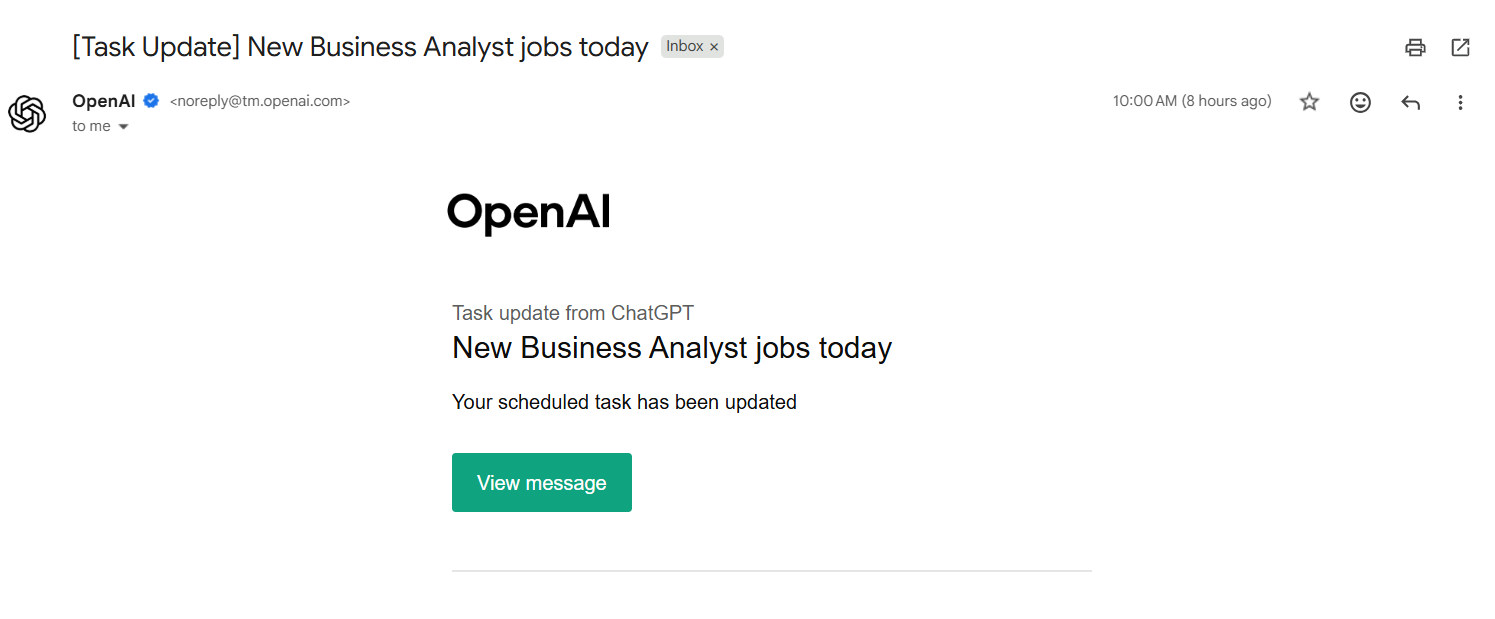Click the "Task update from ChatGPT" text
The width and height of the screenshot is (1495, 619).
572,313
